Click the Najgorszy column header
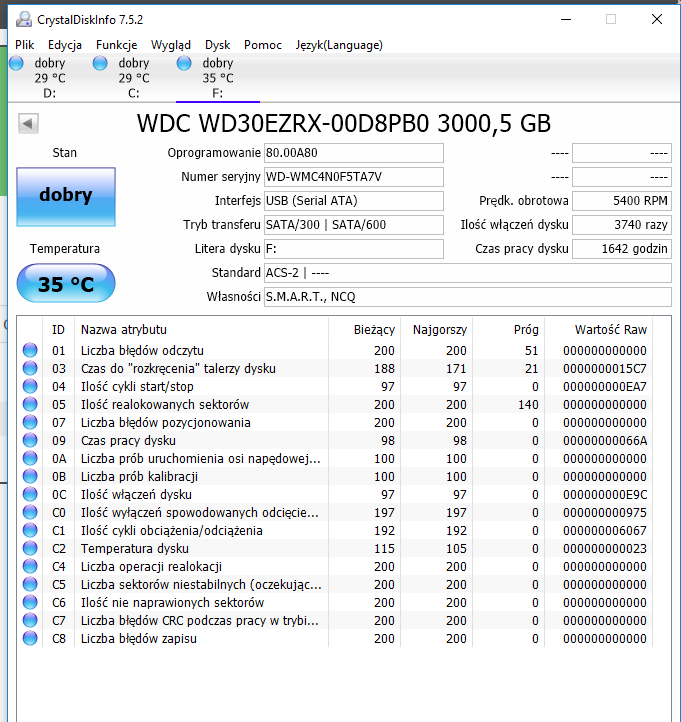The width and height of the screenshot is (681, 722). (437, 330)
